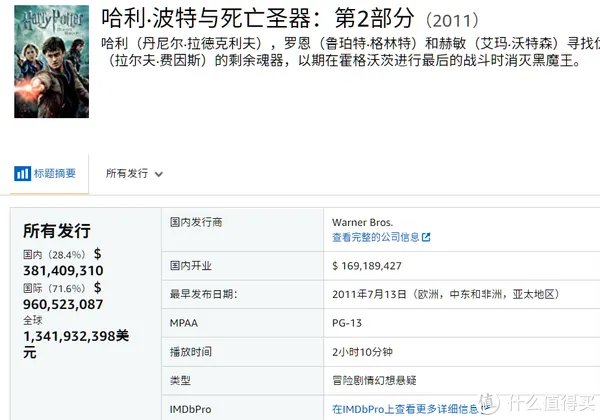Click the 类型 row label

click(x=180, y=381)
